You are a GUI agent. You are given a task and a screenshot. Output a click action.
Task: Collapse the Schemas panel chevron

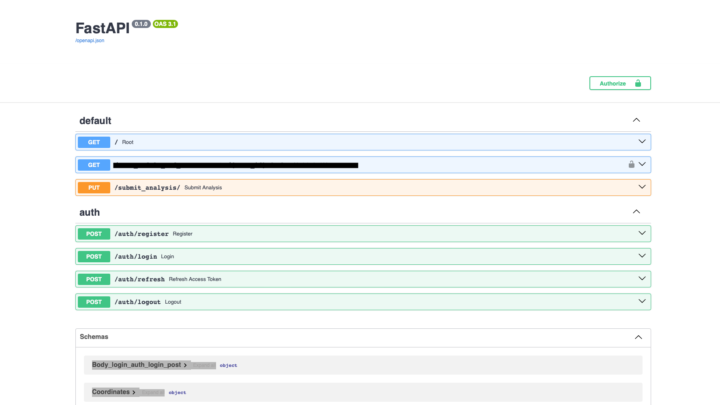coord(638,337)
